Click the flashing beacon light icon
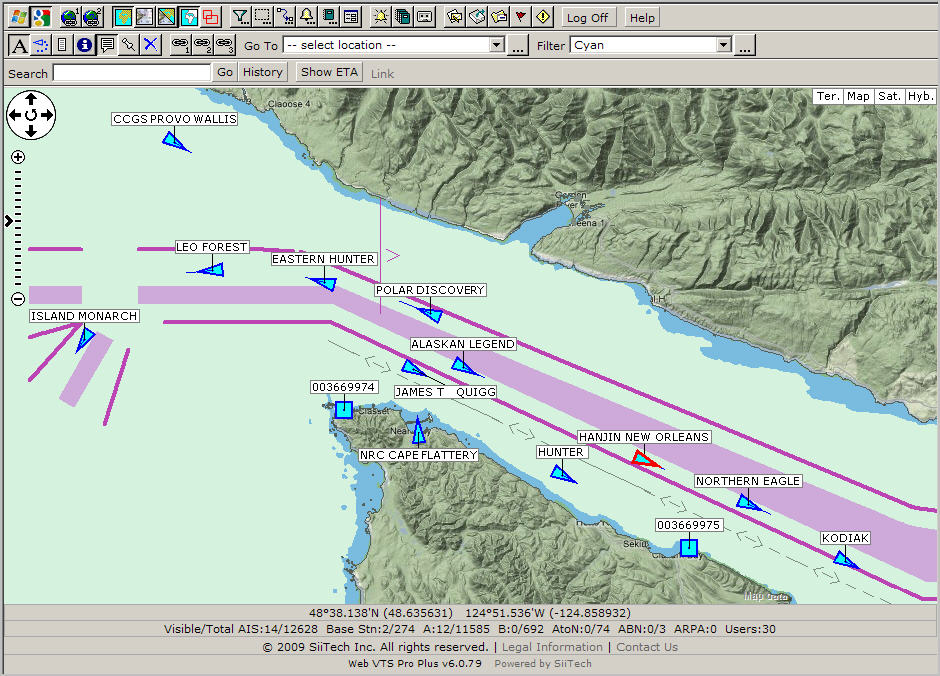Image resolution: width=940 pixels, height=676 pixels. (x=381, y=17)
